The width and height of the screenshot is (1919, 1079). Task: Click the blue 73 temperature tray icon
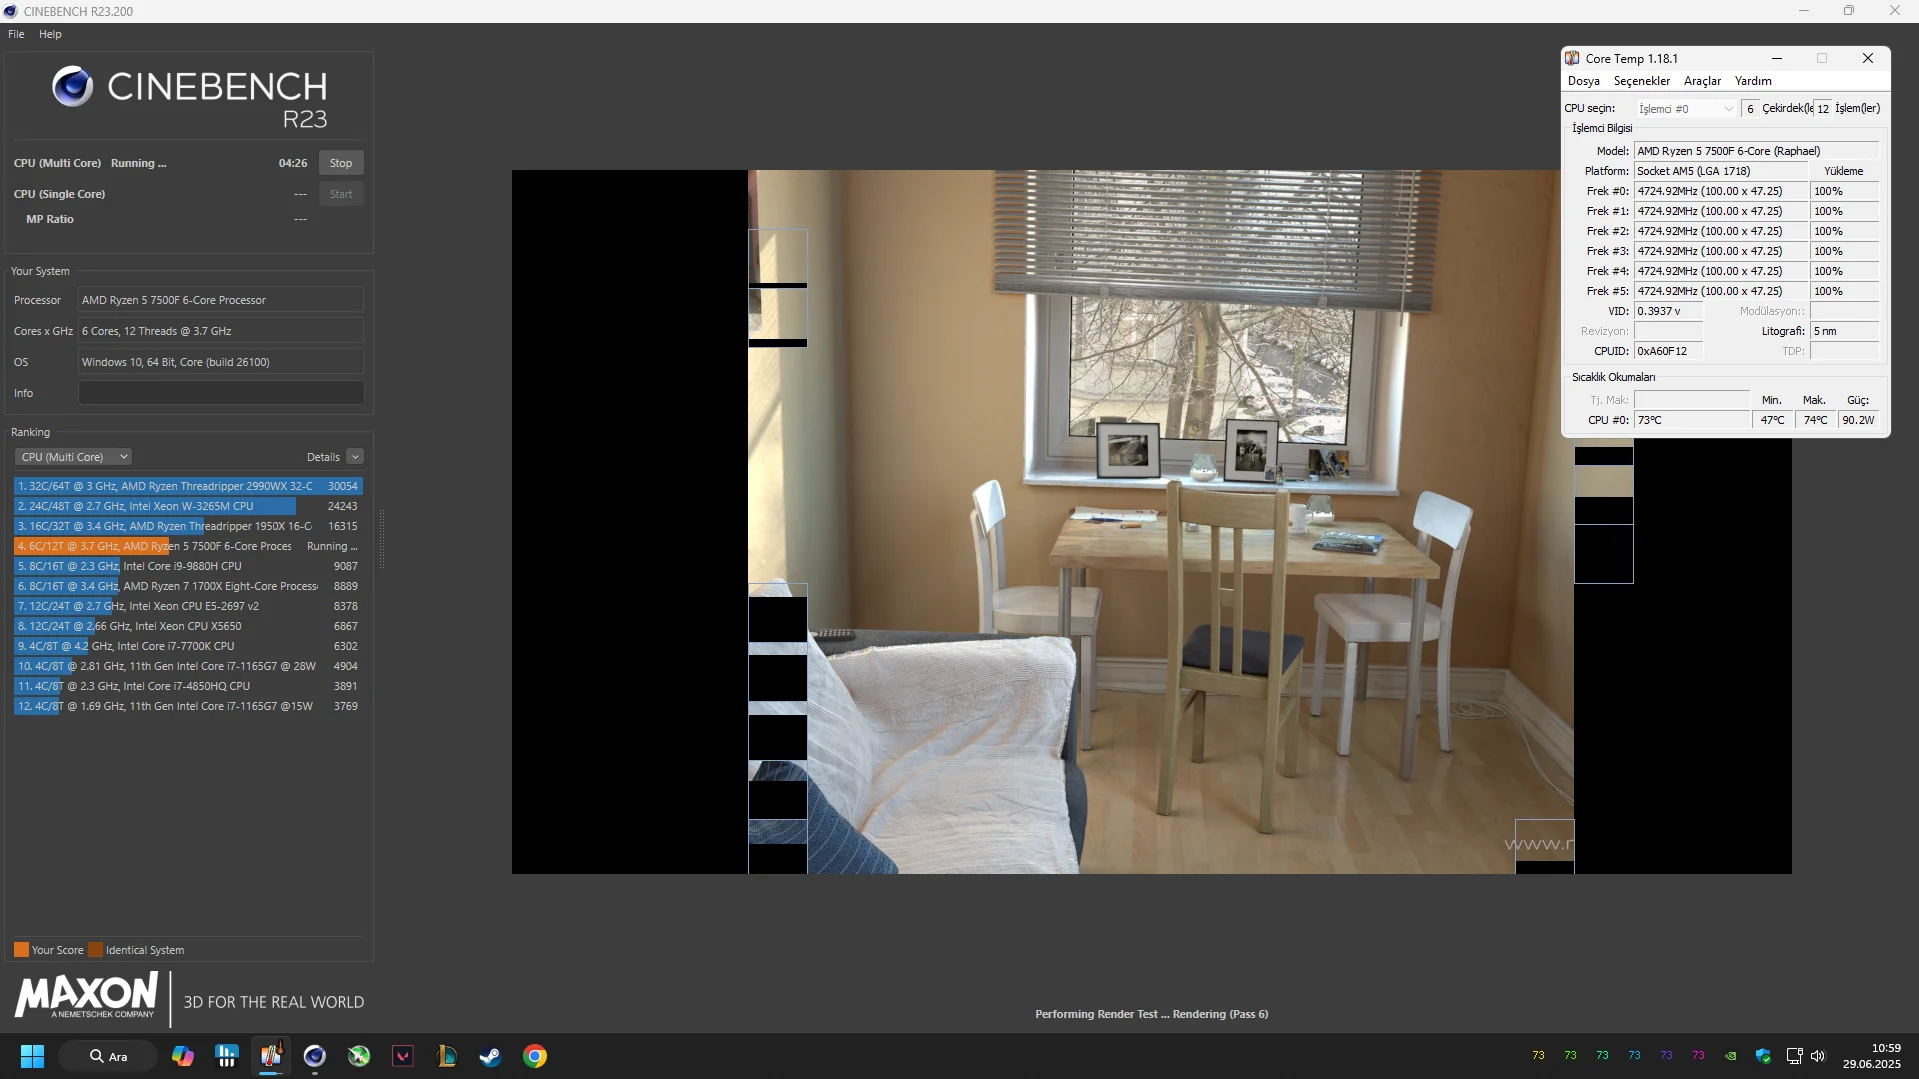(x=1634, y=1056)
